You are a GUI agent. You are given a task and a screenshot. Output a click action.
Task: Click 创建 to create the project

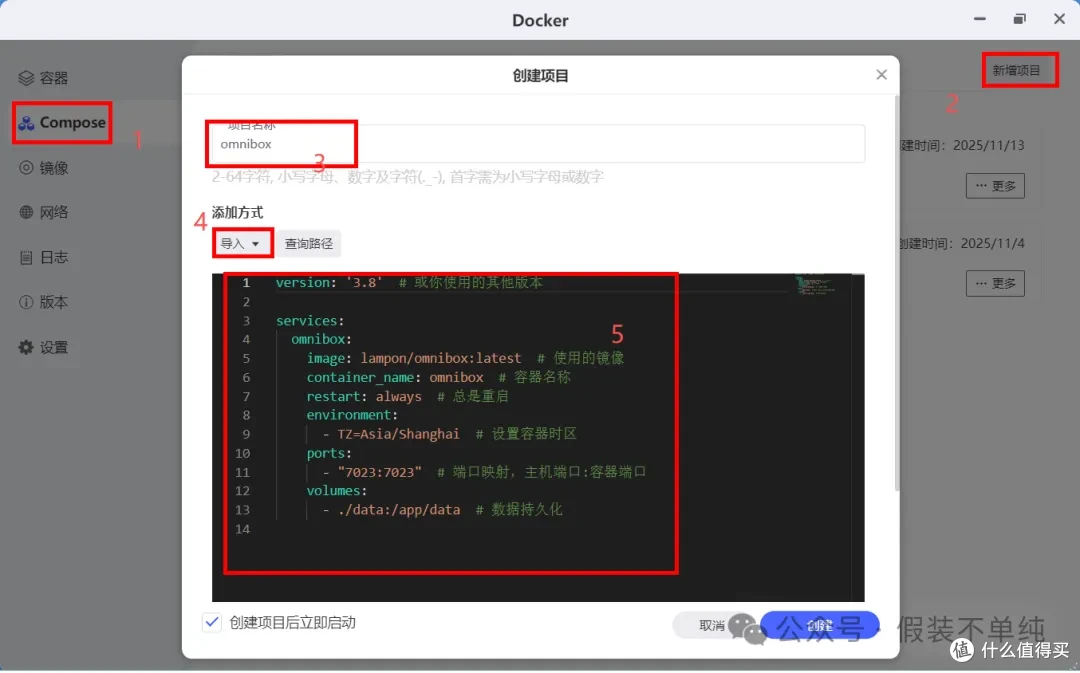point(820,625)
